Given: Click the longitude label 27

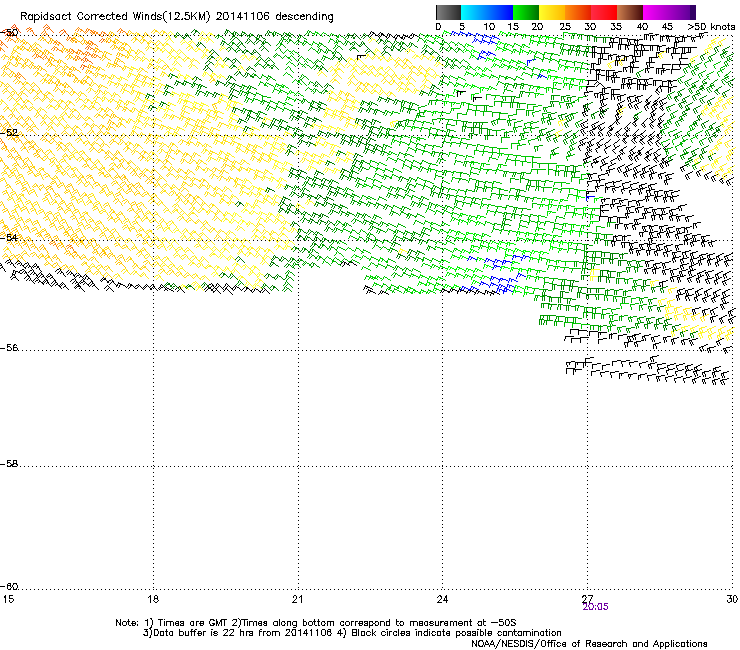Looking at the screenshot, I should coord(587,599).
